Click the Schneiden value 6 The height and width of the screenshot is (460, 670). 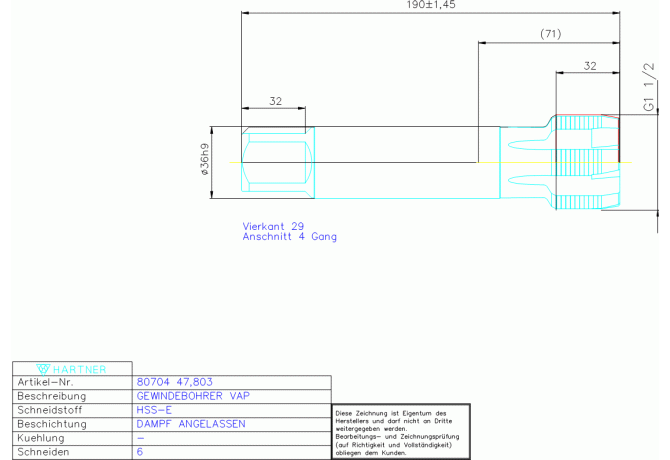pyautogui.click(x=139, y=452)
